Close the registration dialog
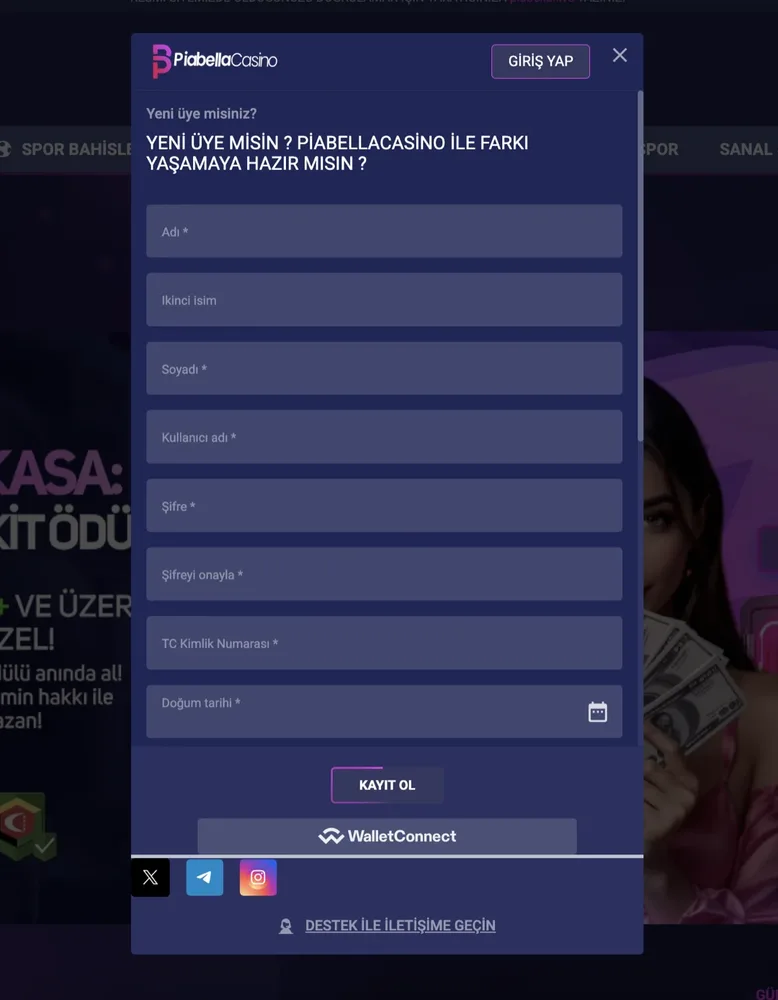 620,55
